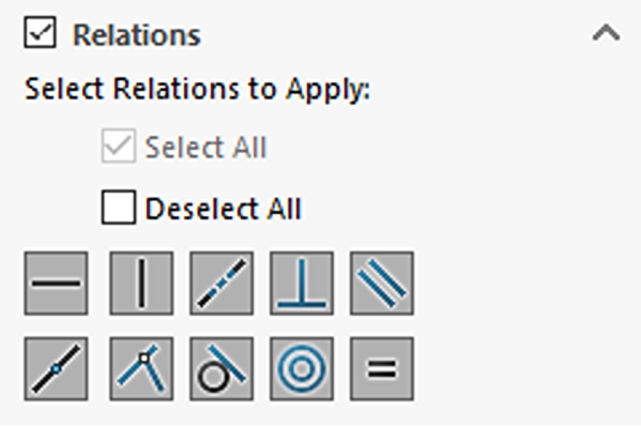Select the Parallel relation icon
641x426 pixels.
tap(382, 283)
